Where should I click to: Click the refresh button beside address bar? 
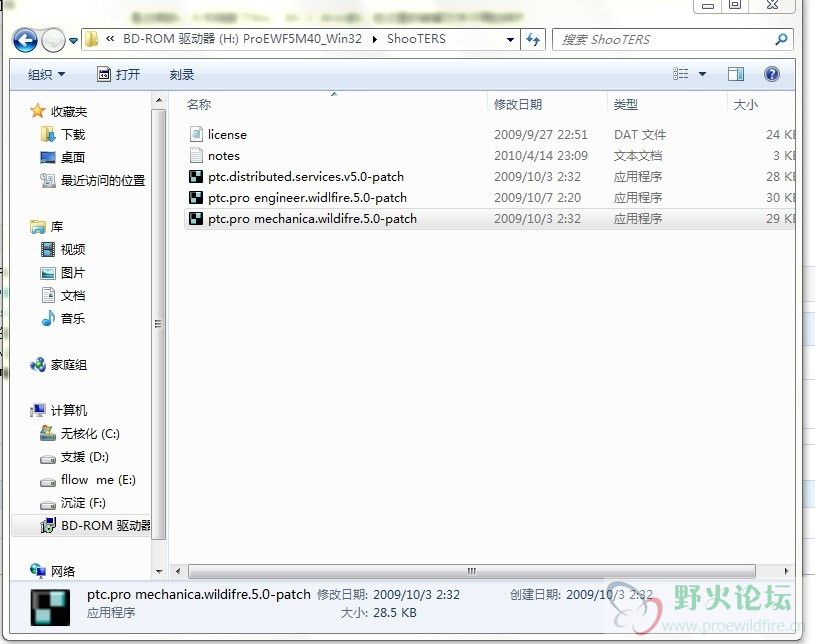tap(533, 40)
